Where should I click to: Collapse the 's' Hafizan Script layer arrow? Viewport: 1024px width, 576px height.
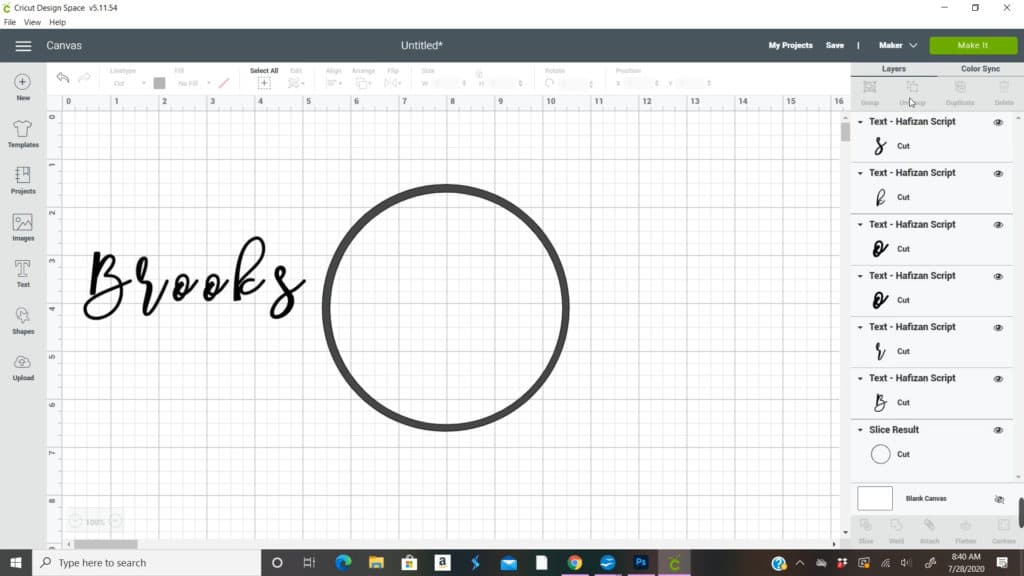click(860, 122)
